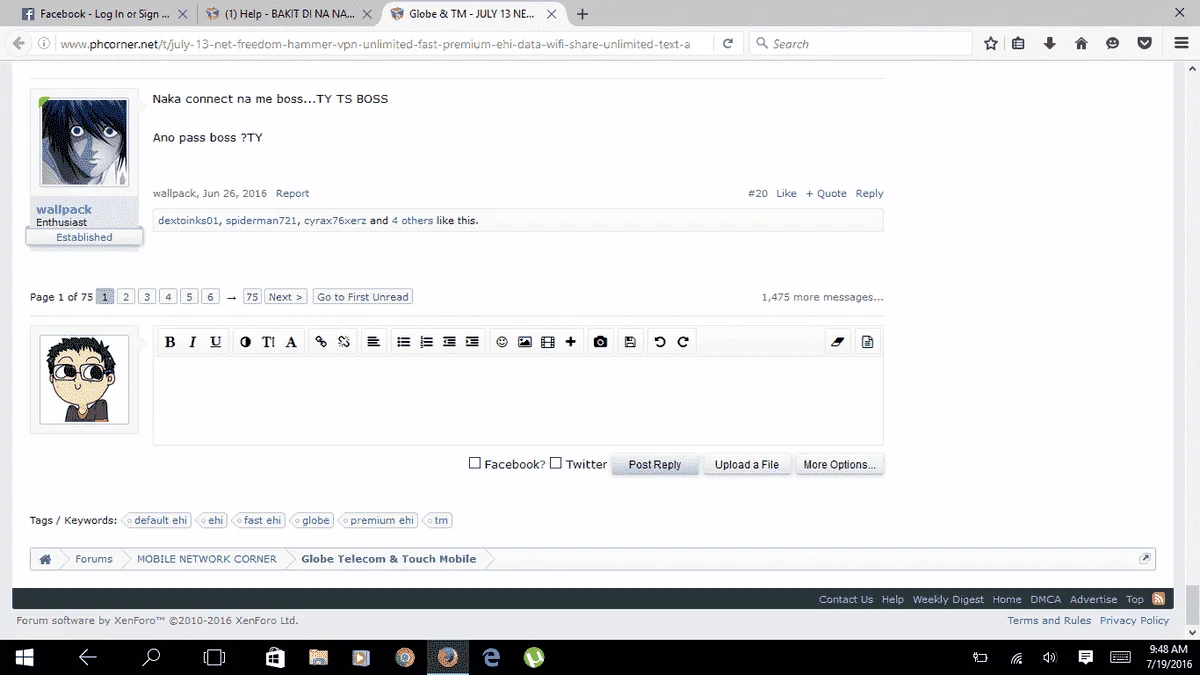Toggle italic formatting in the reply editor
The width and height of the screenshot is (1200, 675).
(193, 342)
